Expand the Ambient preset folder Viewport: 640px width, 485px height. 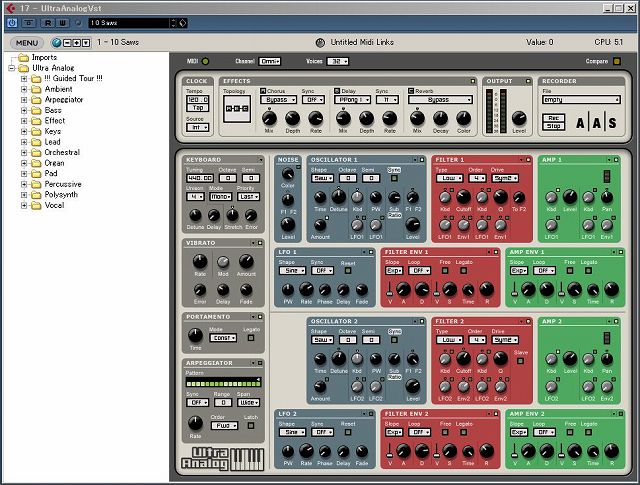[x=23, y=89]
